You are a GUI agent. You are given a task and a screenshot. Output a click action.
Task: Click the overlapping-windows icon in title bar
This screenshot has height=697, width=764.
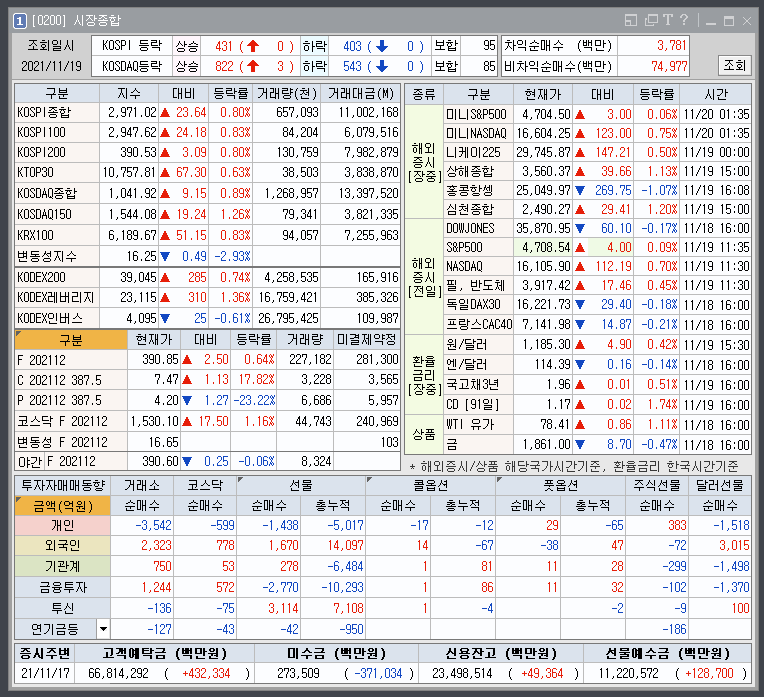pyautogui.click(x=651, y=20)
